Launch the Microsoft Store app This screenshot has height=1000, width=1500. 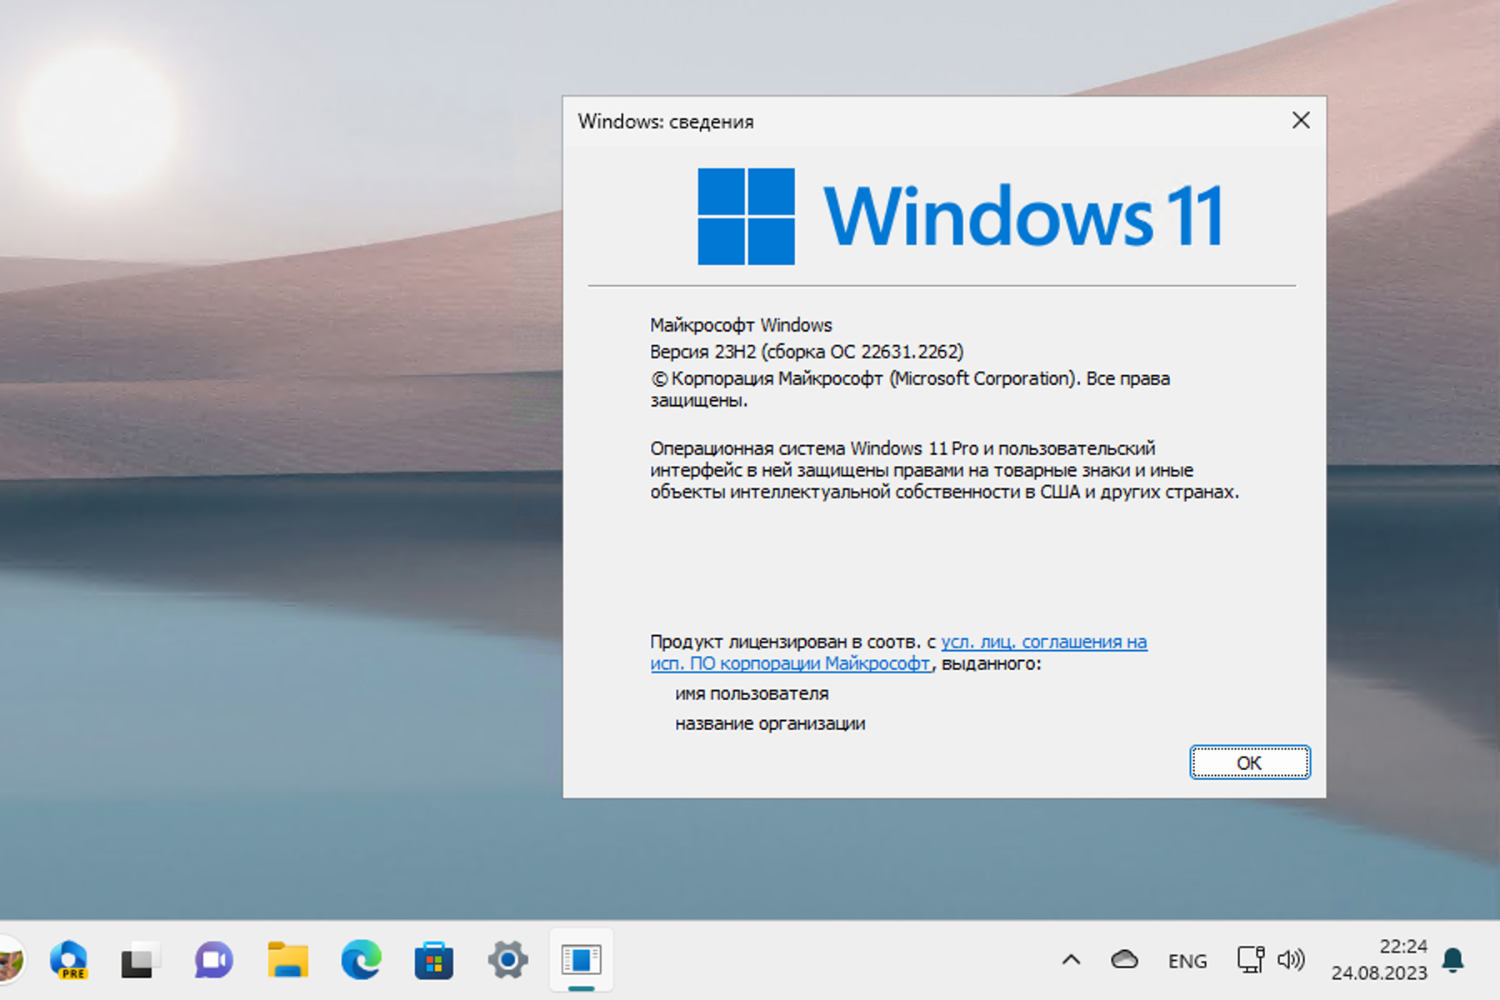point(434,960)
